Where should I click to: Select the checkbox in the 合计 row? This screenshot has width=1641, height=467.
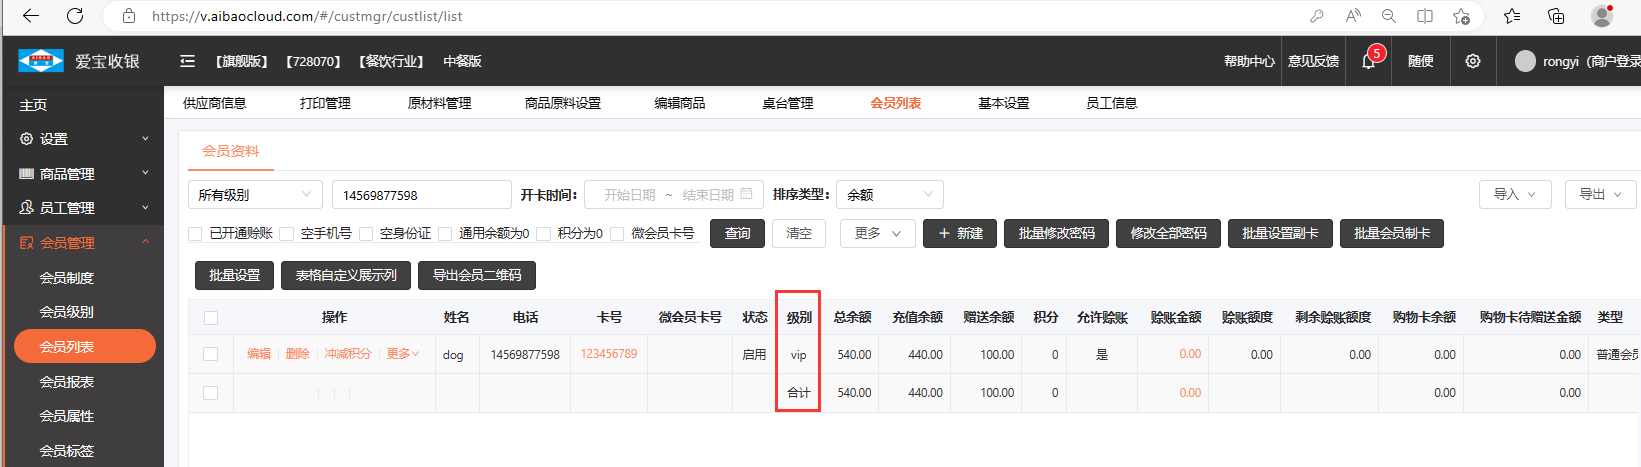210,393
